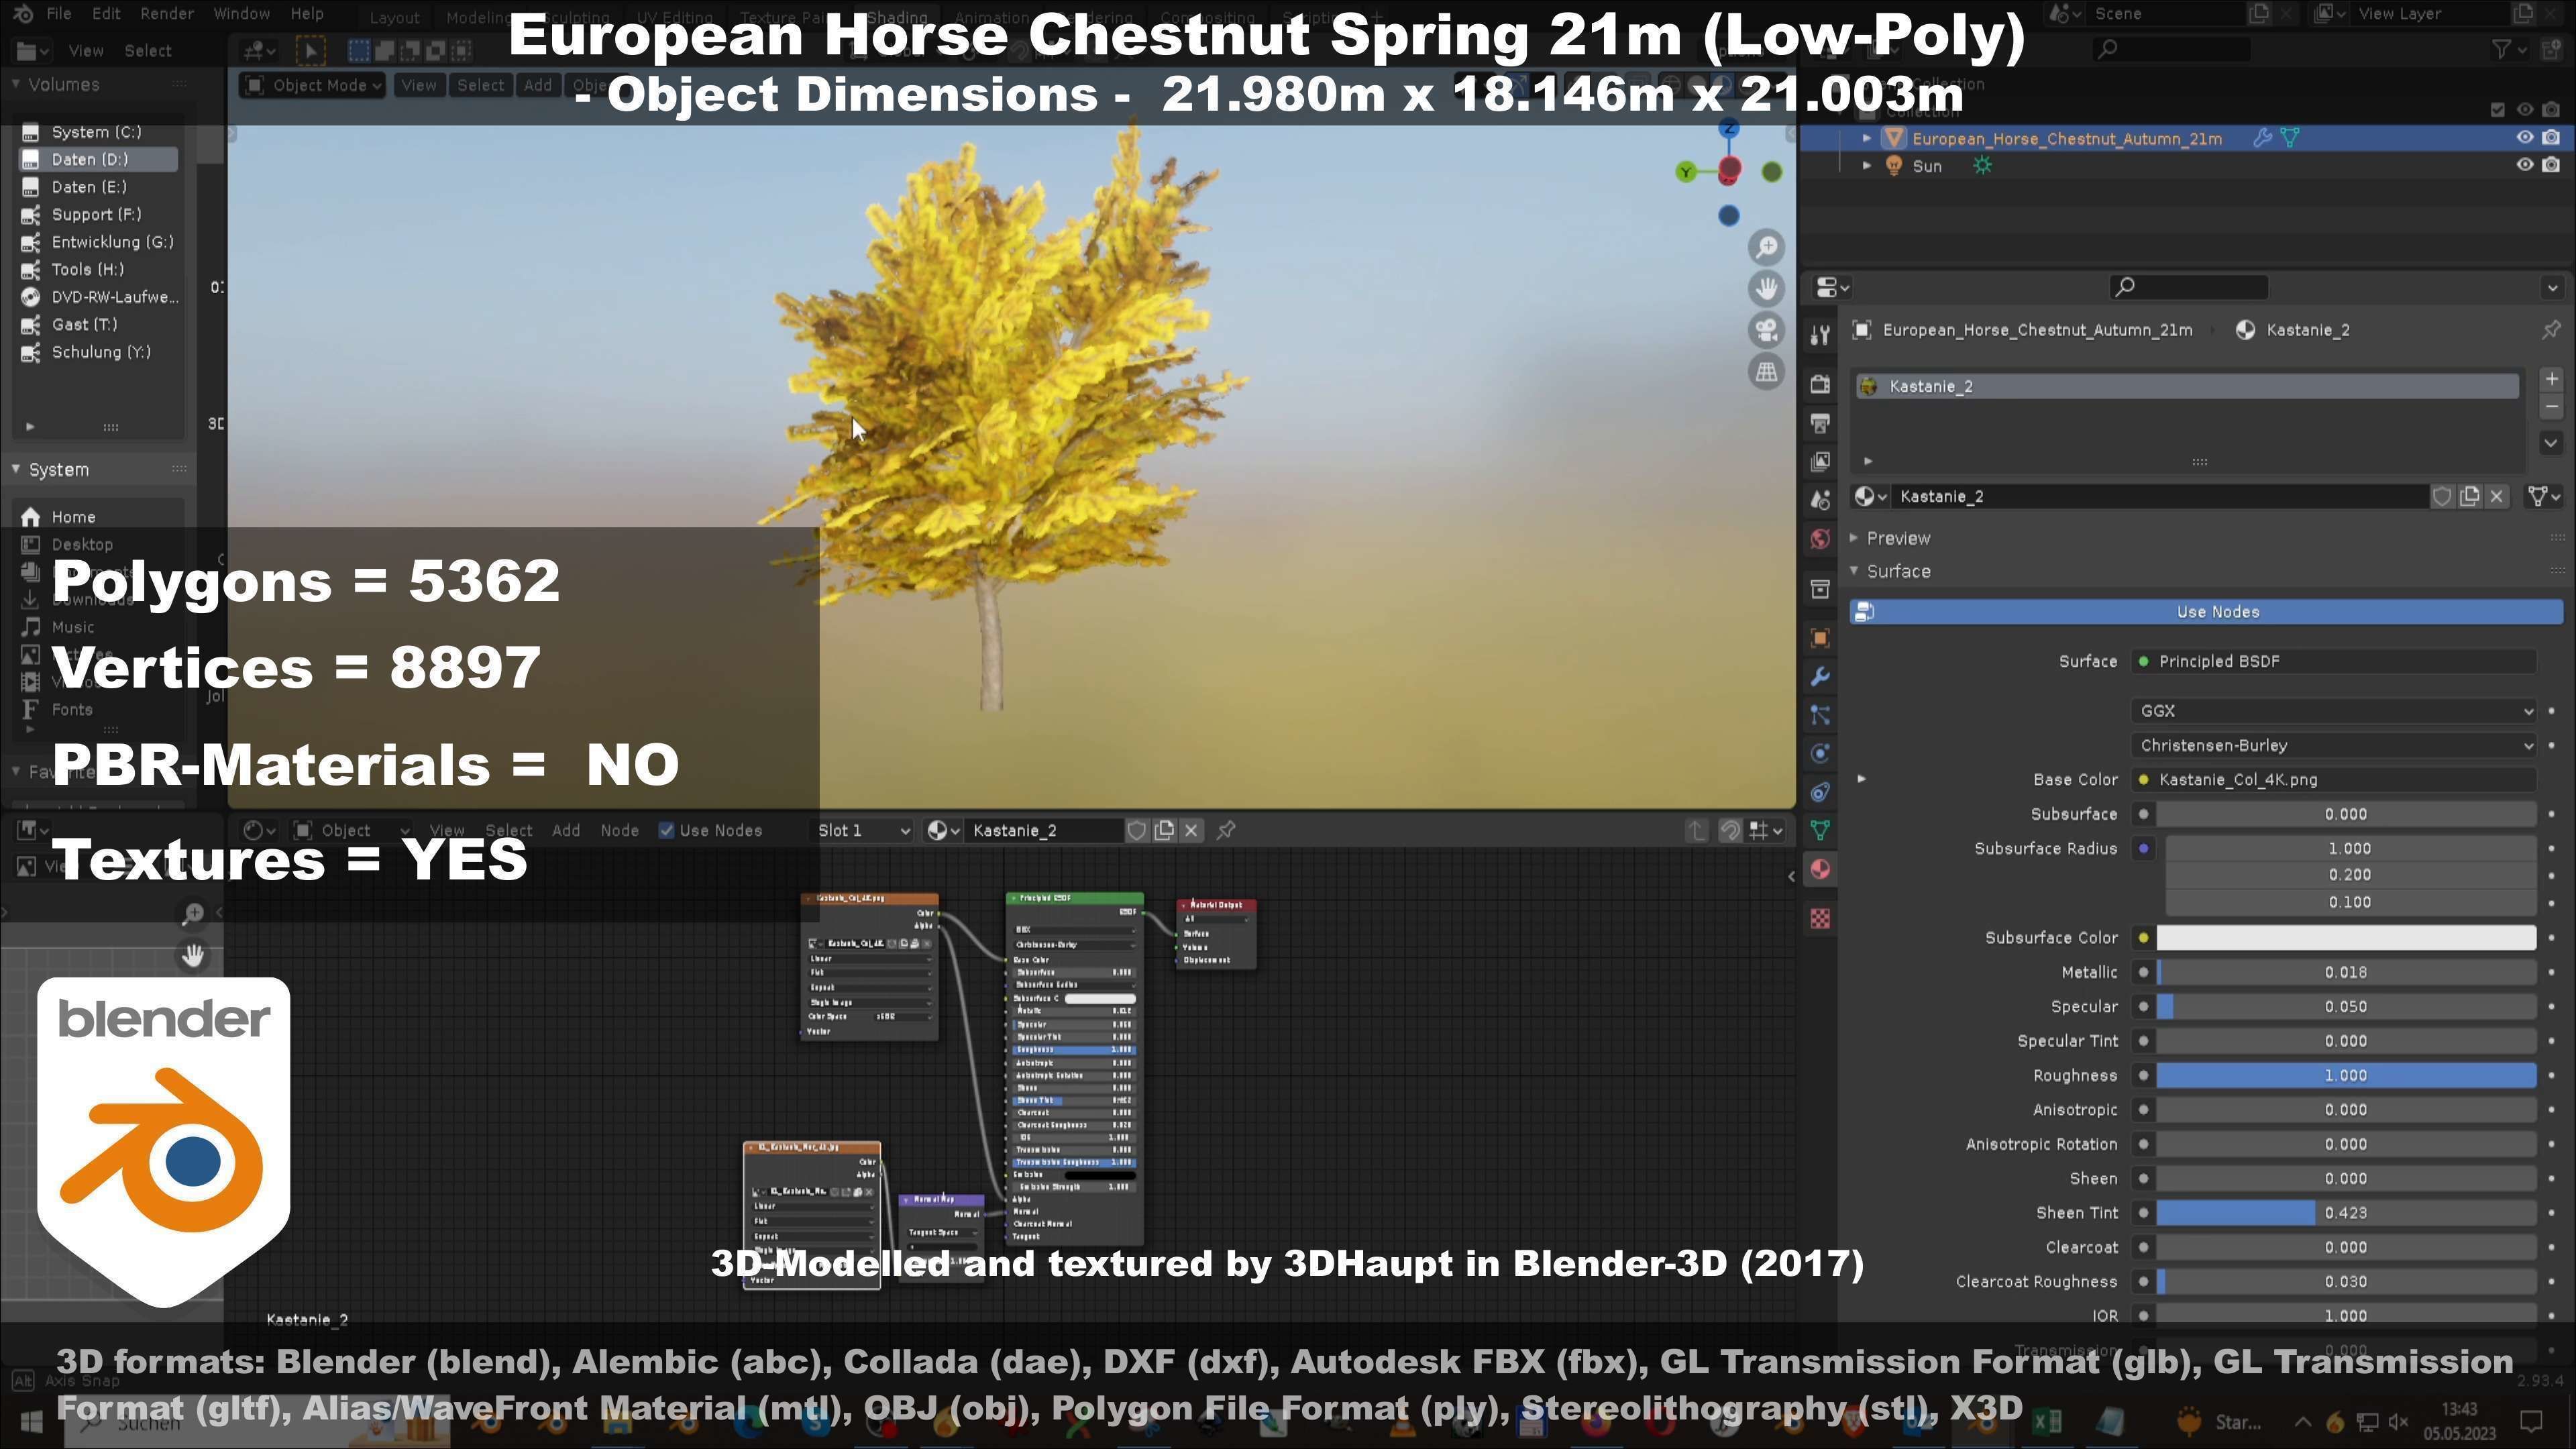Click the Y axis on navigation gizmo
The height and width of the screenshot is (1449, 2576).
1686,172
